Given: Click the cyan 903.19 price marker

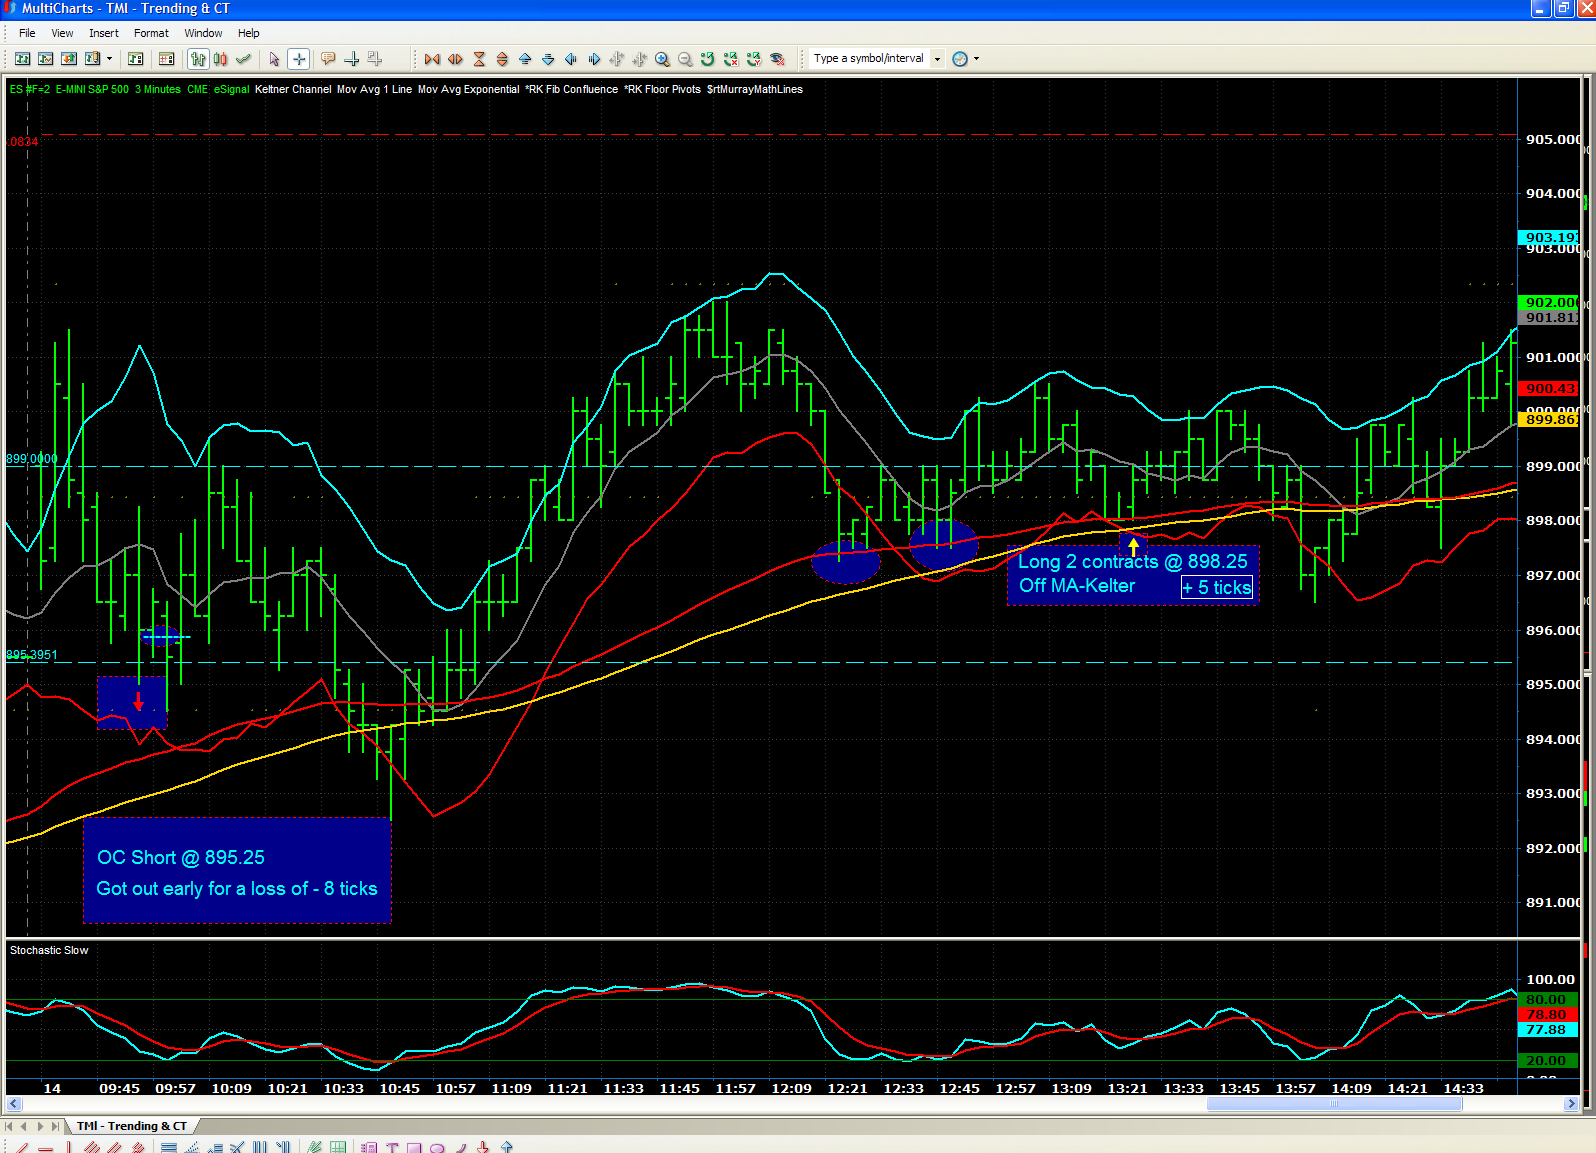Looking at the screenshot, I should pos(1547,237).
